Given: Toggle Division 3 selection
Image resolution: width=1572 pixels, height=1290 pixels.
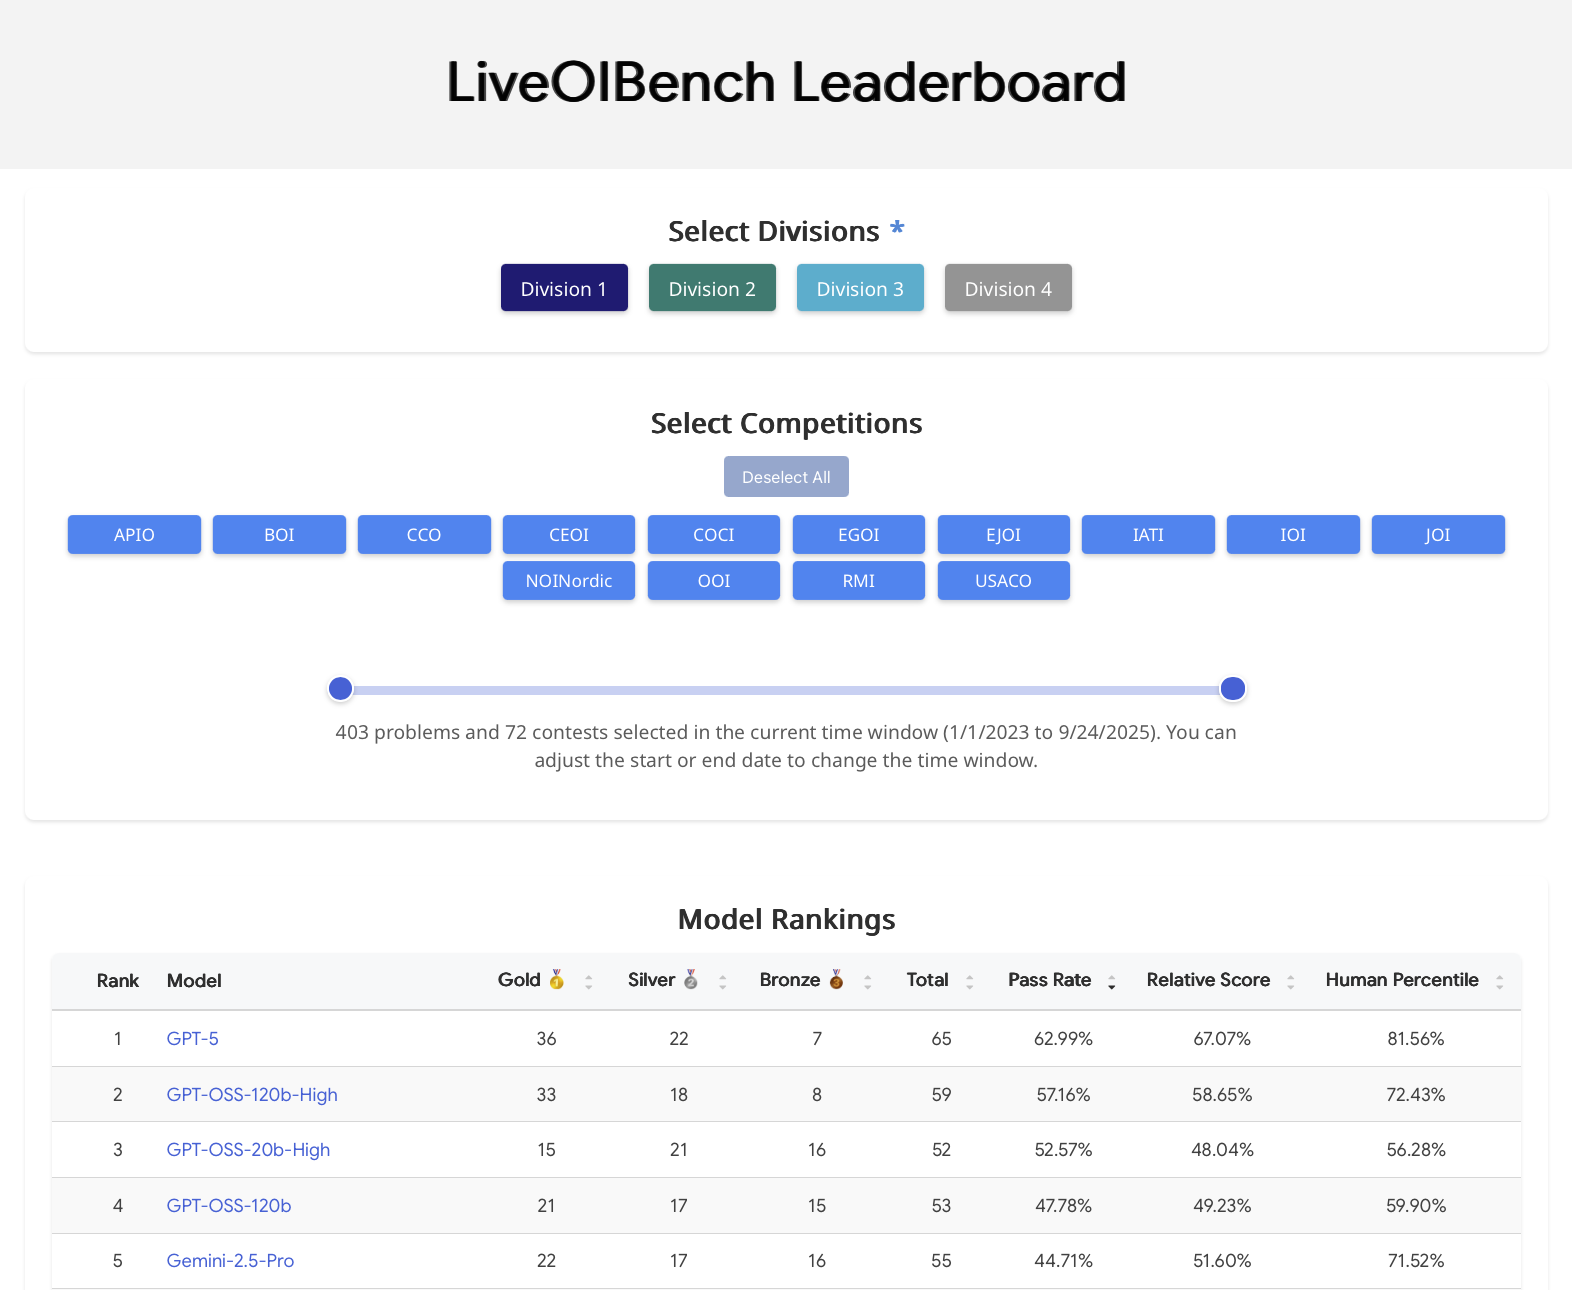Looking at the screenshot, I should coord(860,288).
